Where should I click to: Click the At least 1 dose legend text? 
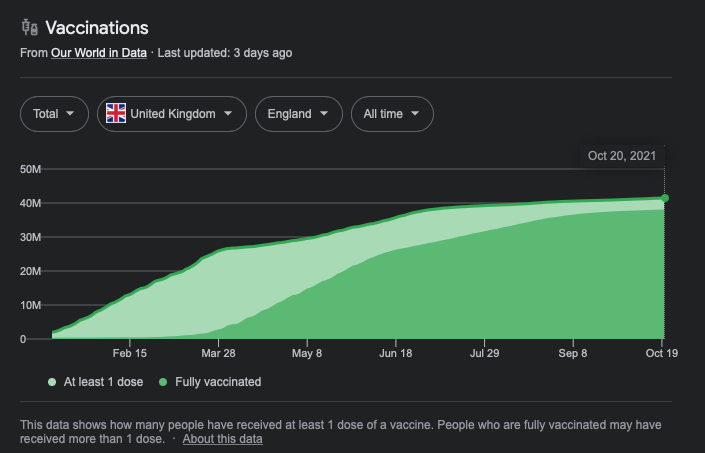click(x=106, y=382)
